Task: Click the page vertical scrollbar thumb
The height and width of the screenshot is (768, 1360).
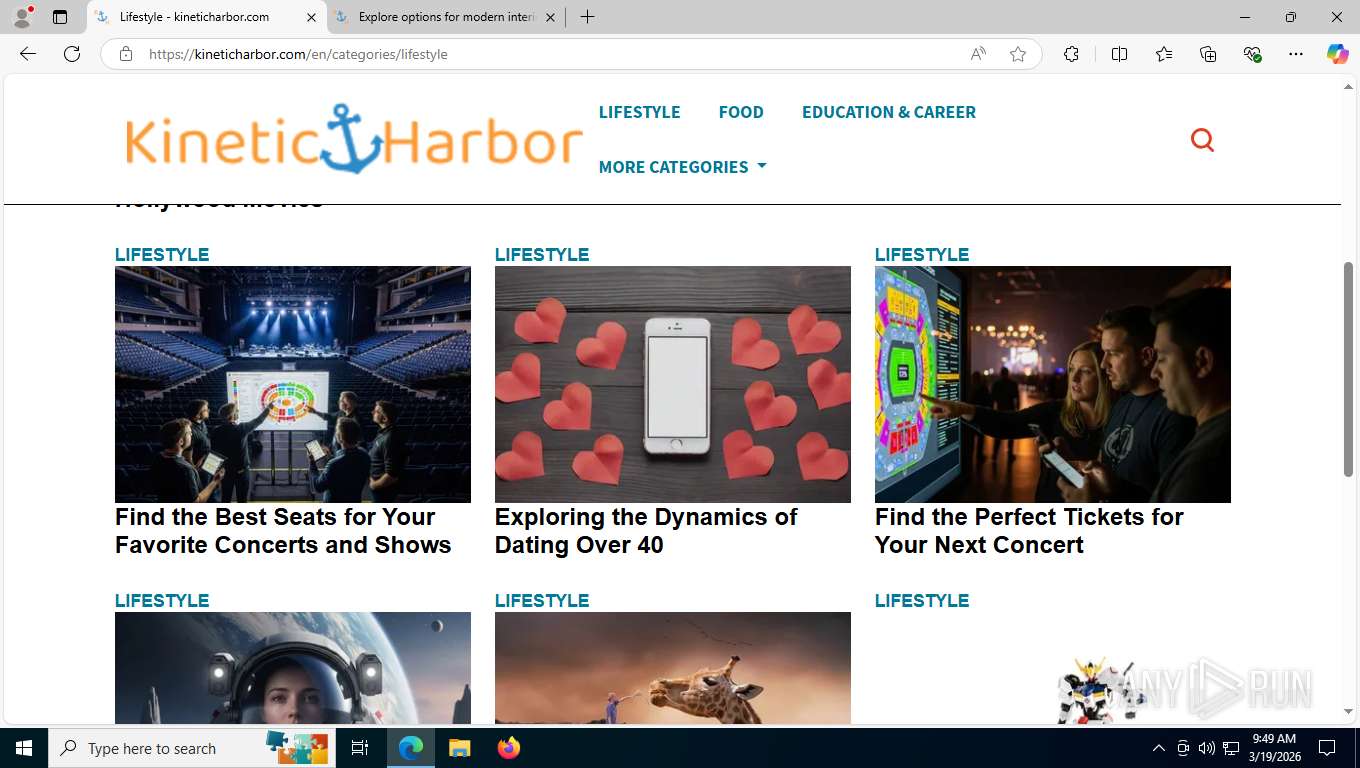Action: 1348,369
